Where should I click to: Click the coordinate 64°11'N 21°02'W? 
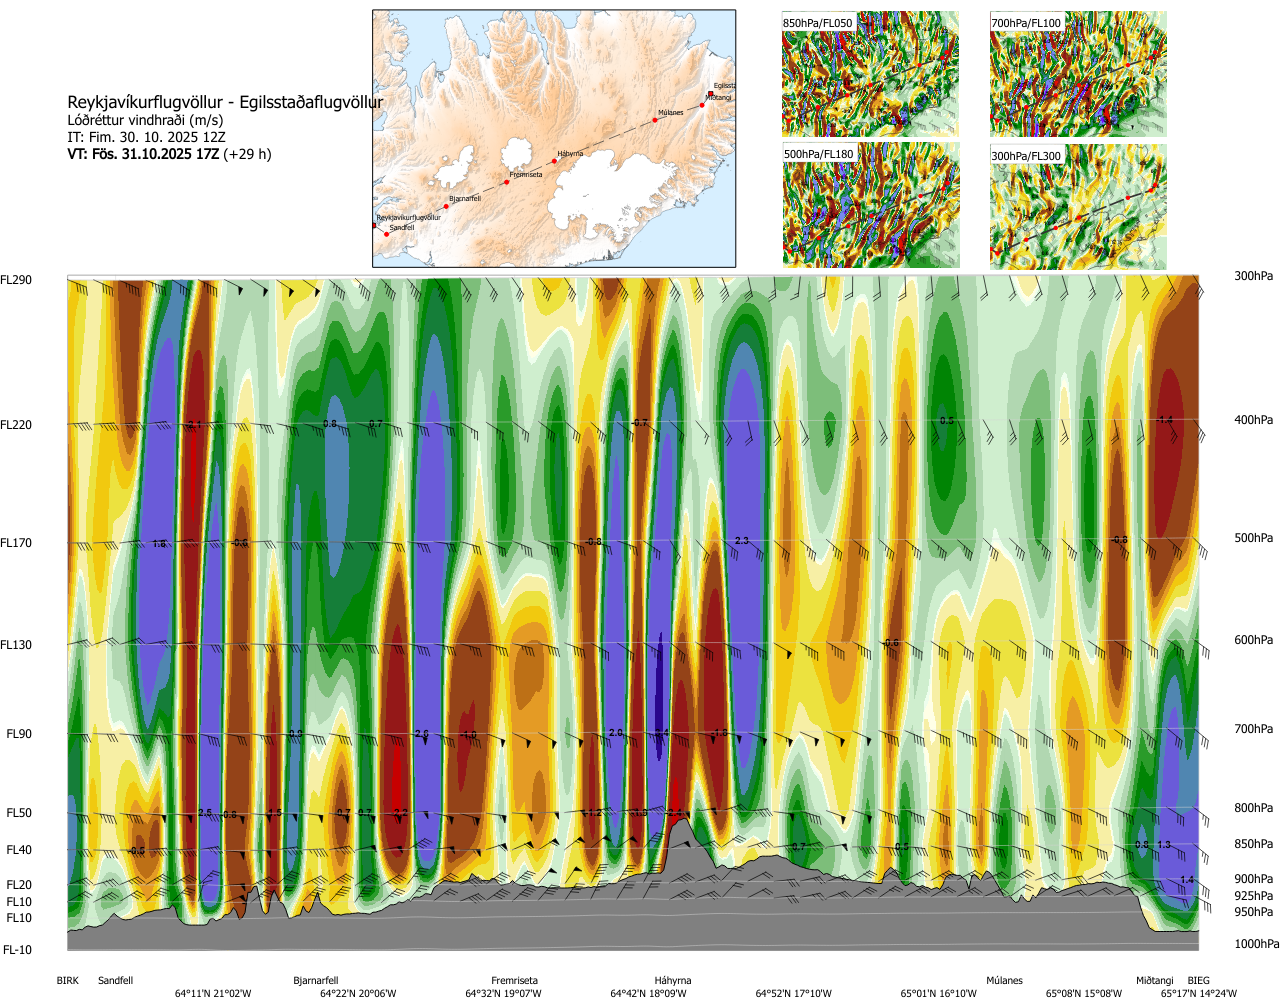click(x=213, y=994)
